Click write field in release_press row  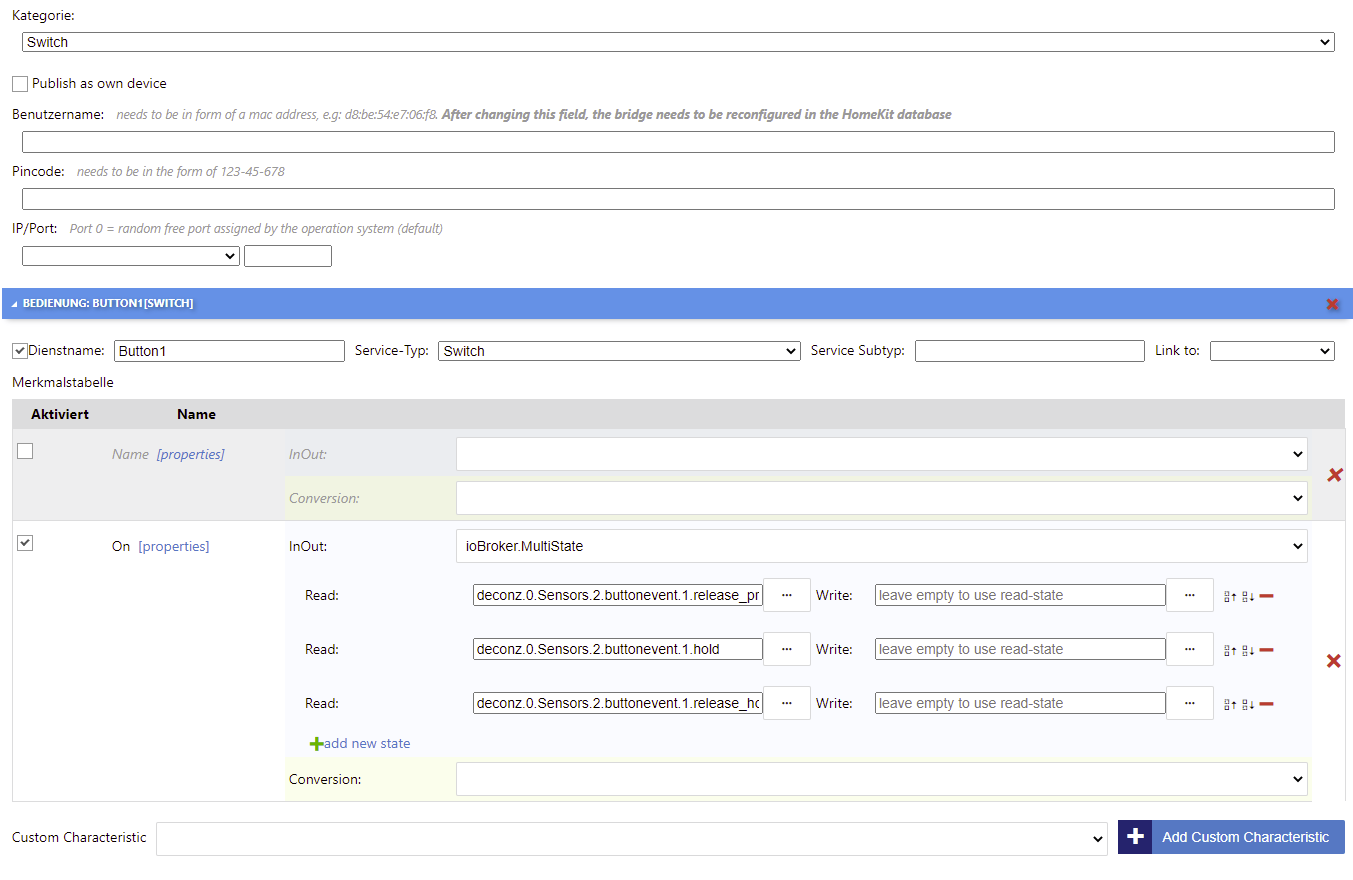(x=1020, y=595)
